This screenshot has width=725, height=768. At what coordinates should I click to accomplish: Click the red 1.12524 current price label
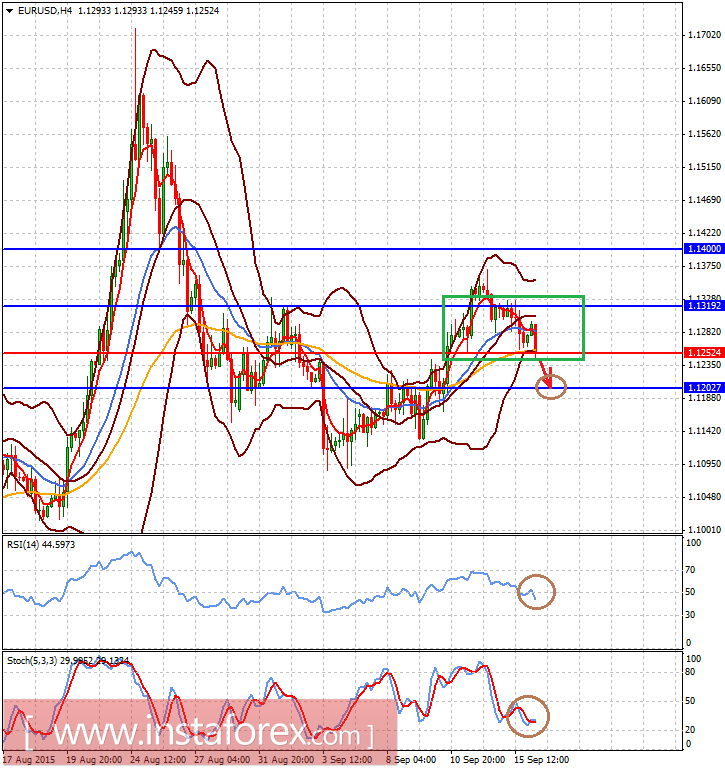point(700,353)
